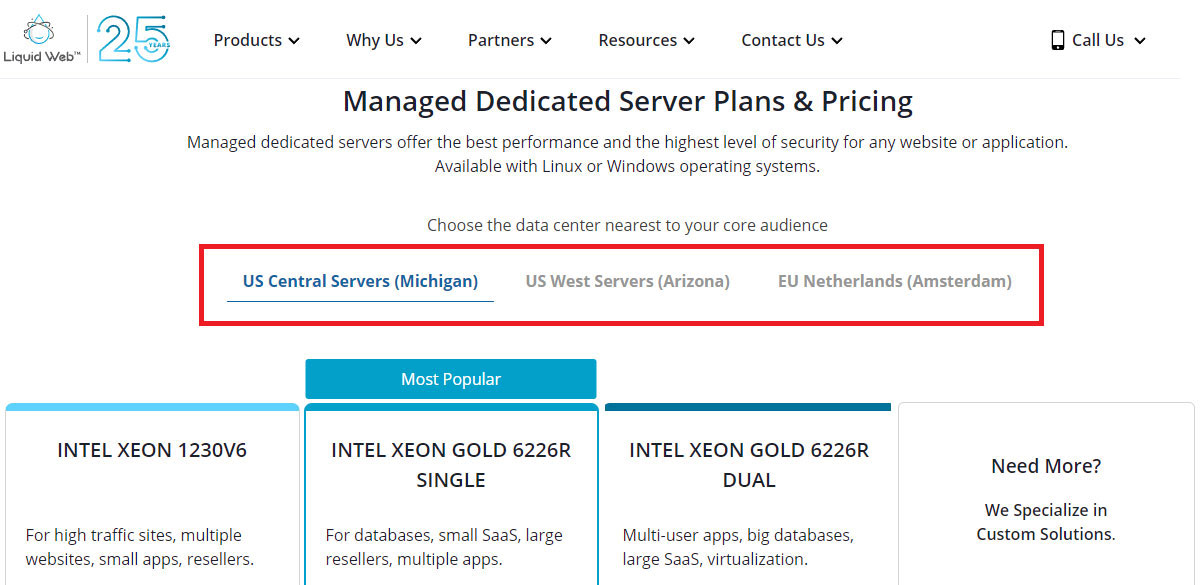Screen dimensions: 1200x585
Task: Click the 25 Years anniversary badge
Action: point(133,39)
